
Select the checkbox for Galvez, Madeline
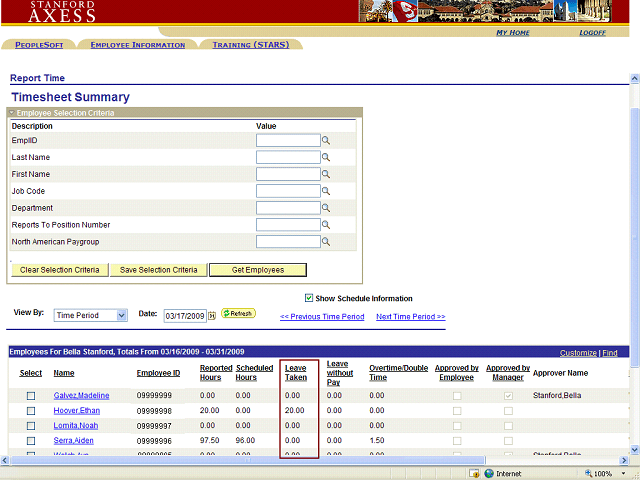31,396
